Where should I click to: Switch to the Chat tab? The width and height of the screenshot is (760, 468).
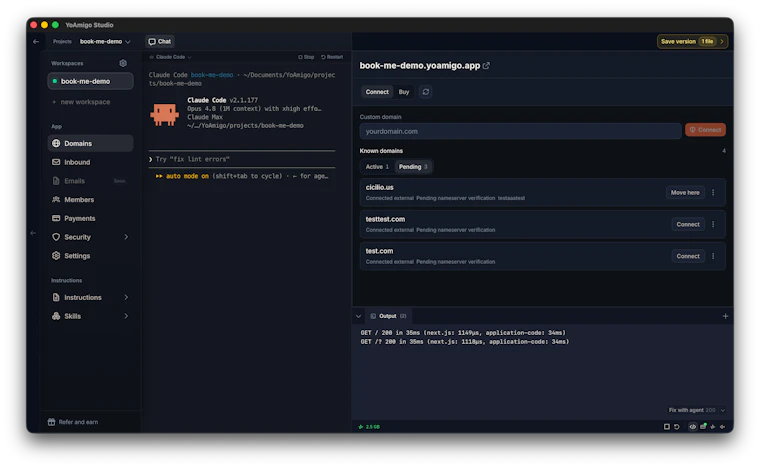tap(159, 42)
